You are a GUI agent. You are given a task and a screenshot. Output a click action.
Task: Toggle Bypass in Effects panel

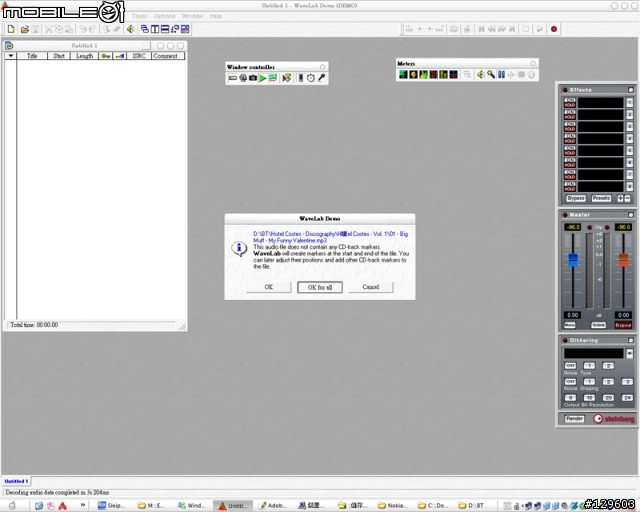[576, 198]
